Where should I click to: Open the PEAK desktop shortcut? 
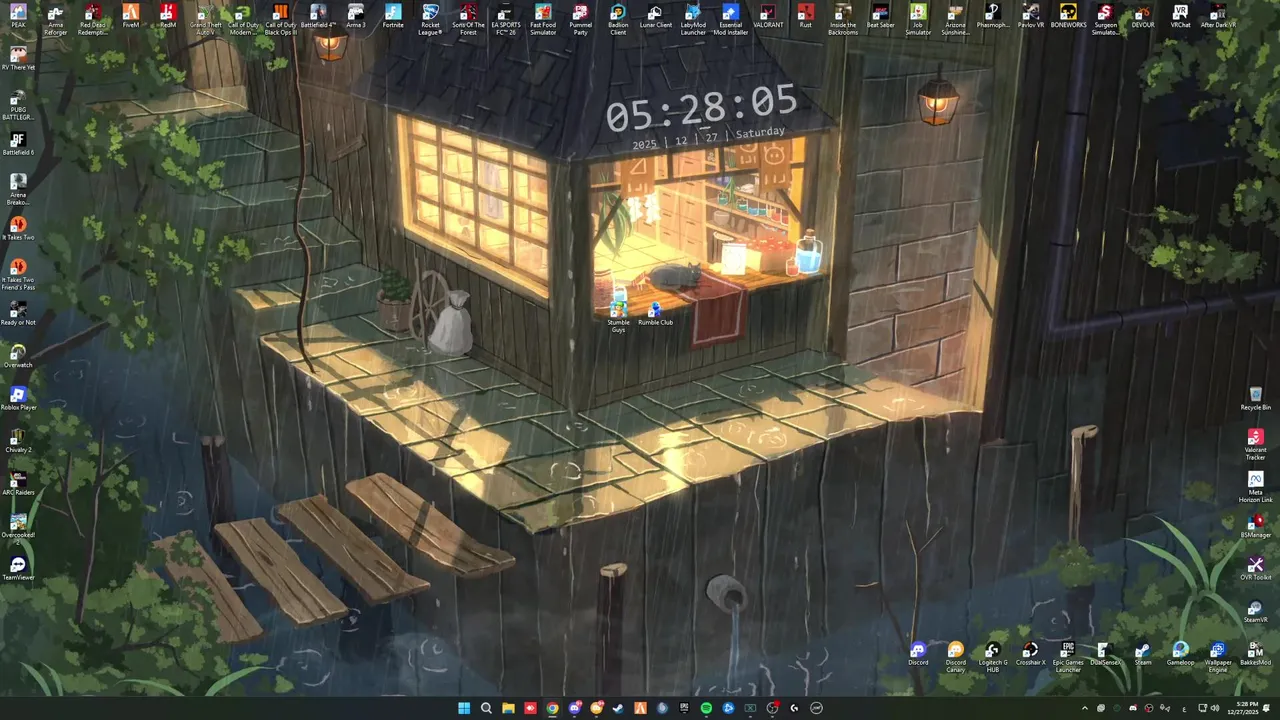tap(18, 16)
